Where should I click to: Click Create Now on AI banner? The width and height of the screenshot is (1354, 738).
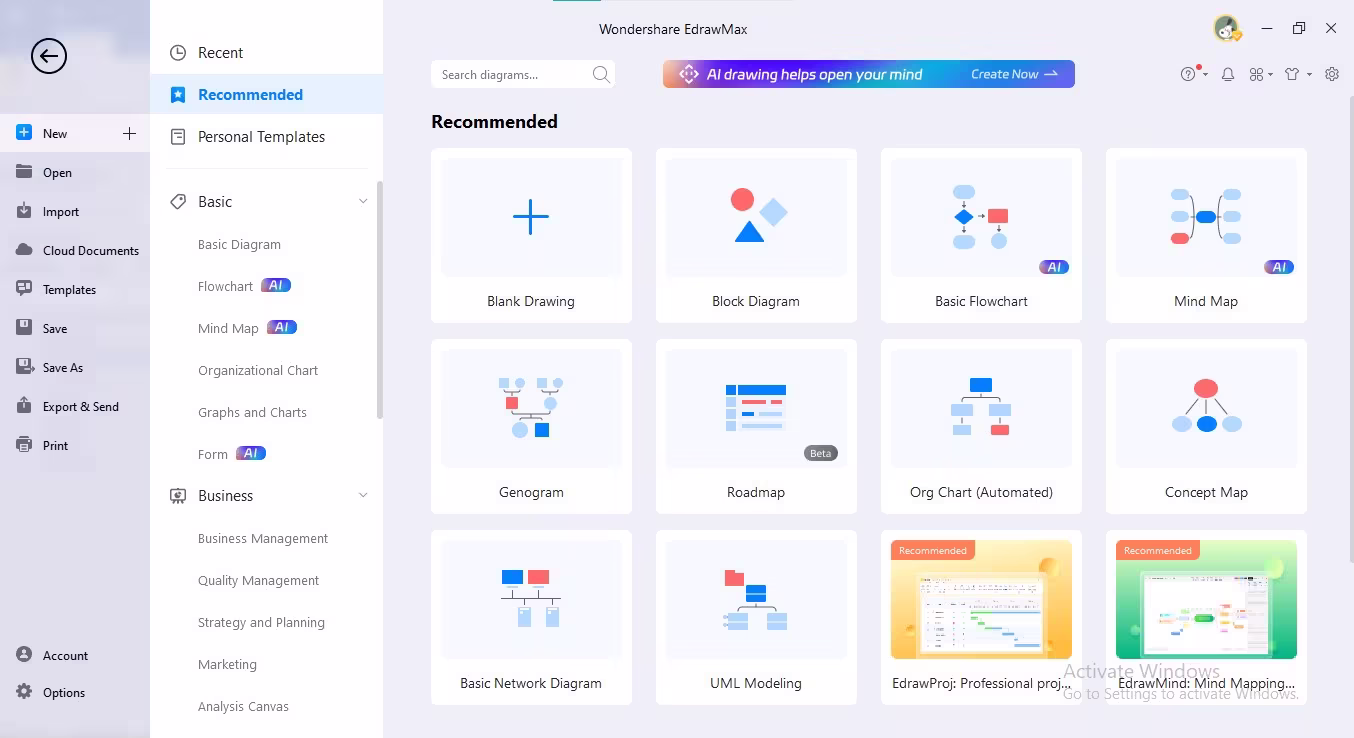[x=1014, y=74]
